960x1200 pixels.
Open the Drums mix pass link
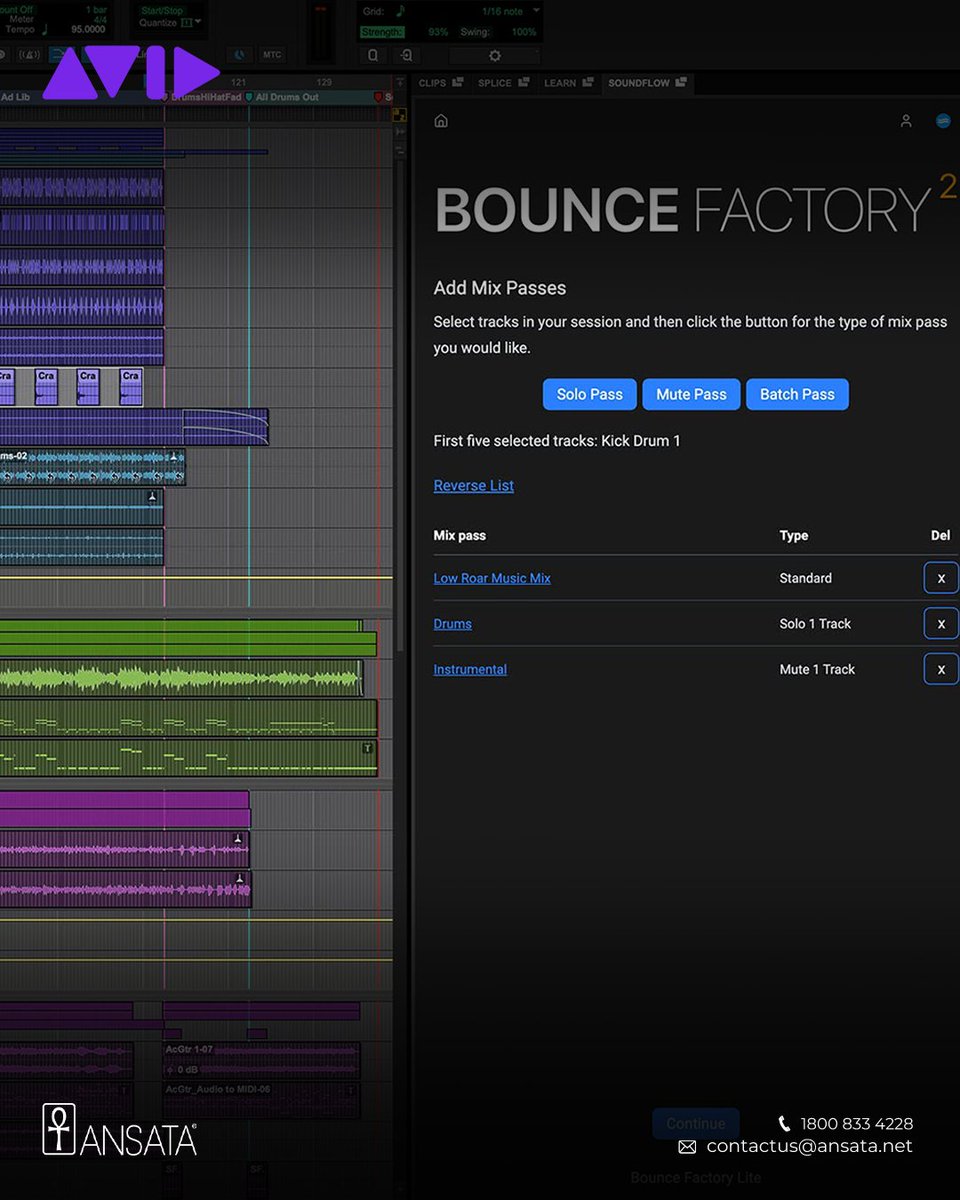tap(452, 624)
